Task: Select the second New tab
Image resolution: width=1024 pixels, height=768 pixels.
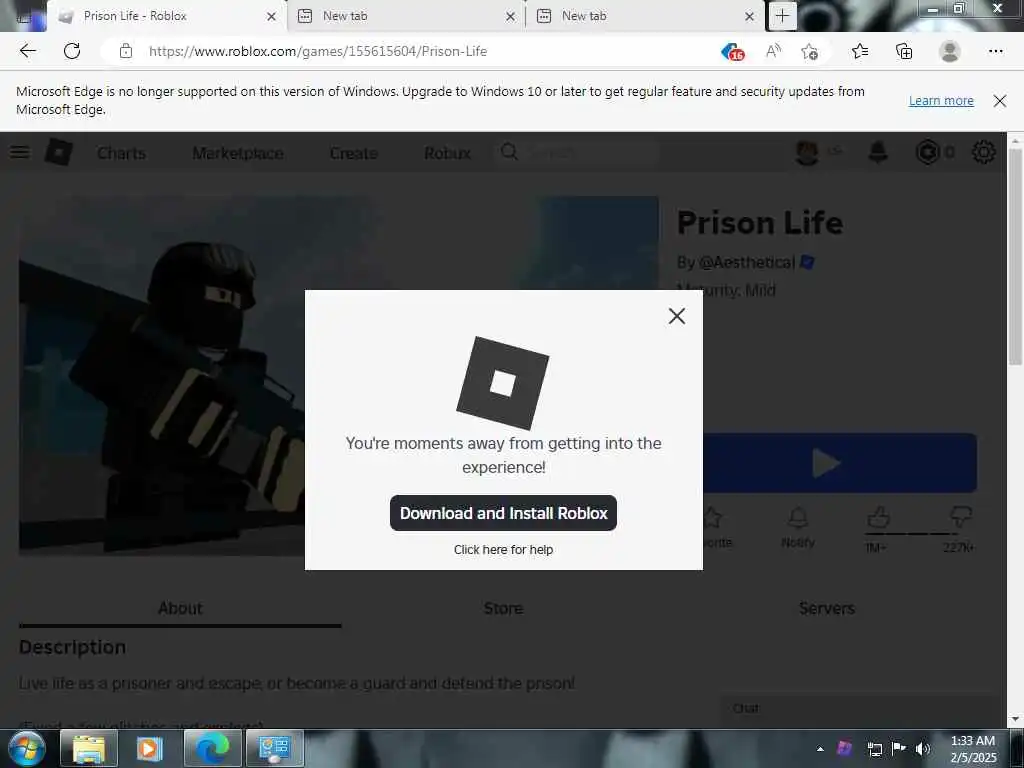Action: tap(643, 16)
